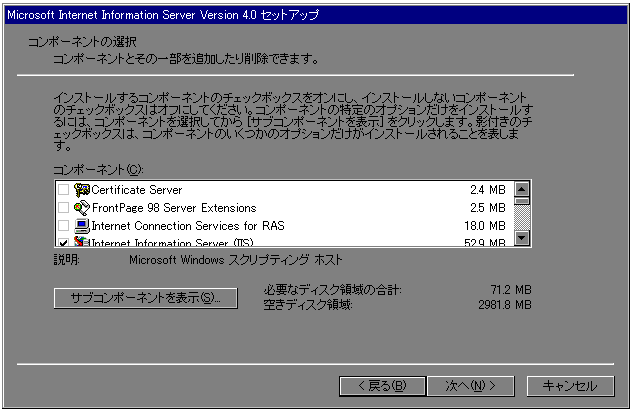This screenshot has width=633, height=414.
Task: Tick Internet Connection Services for RAS checkbox
Action: 63,226
